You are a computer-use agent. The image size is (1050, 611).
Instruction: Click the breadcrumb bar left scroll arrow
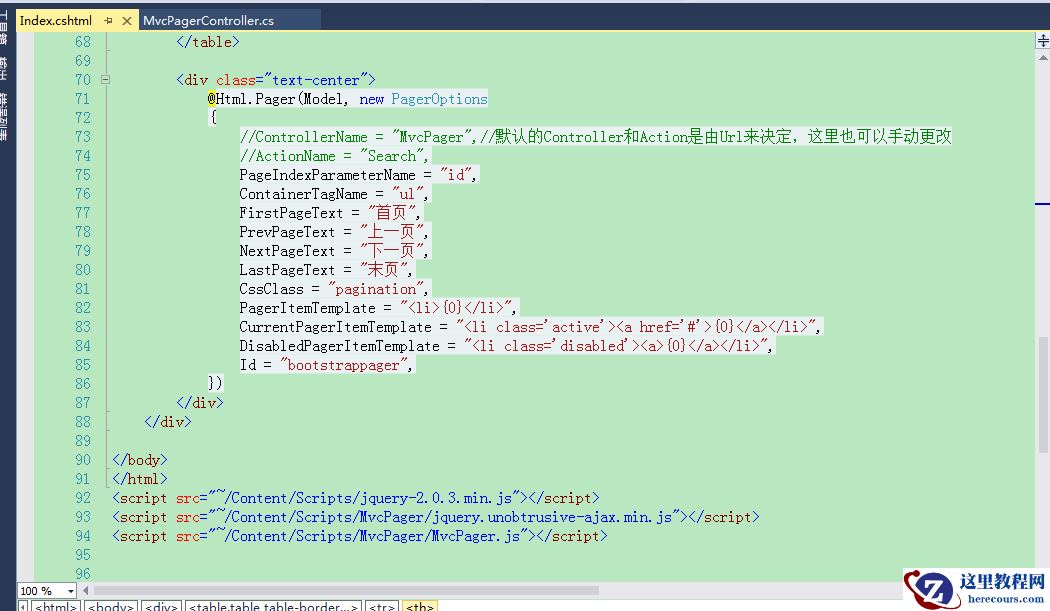click(23, 606)
